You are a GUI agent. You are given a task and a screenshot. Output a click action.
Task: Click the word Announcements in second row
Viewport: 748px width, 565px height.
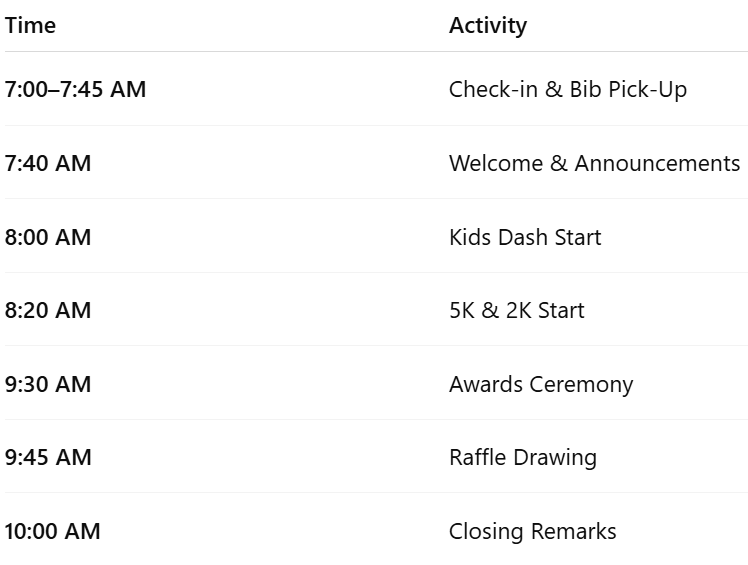click(x=657, y=163)
